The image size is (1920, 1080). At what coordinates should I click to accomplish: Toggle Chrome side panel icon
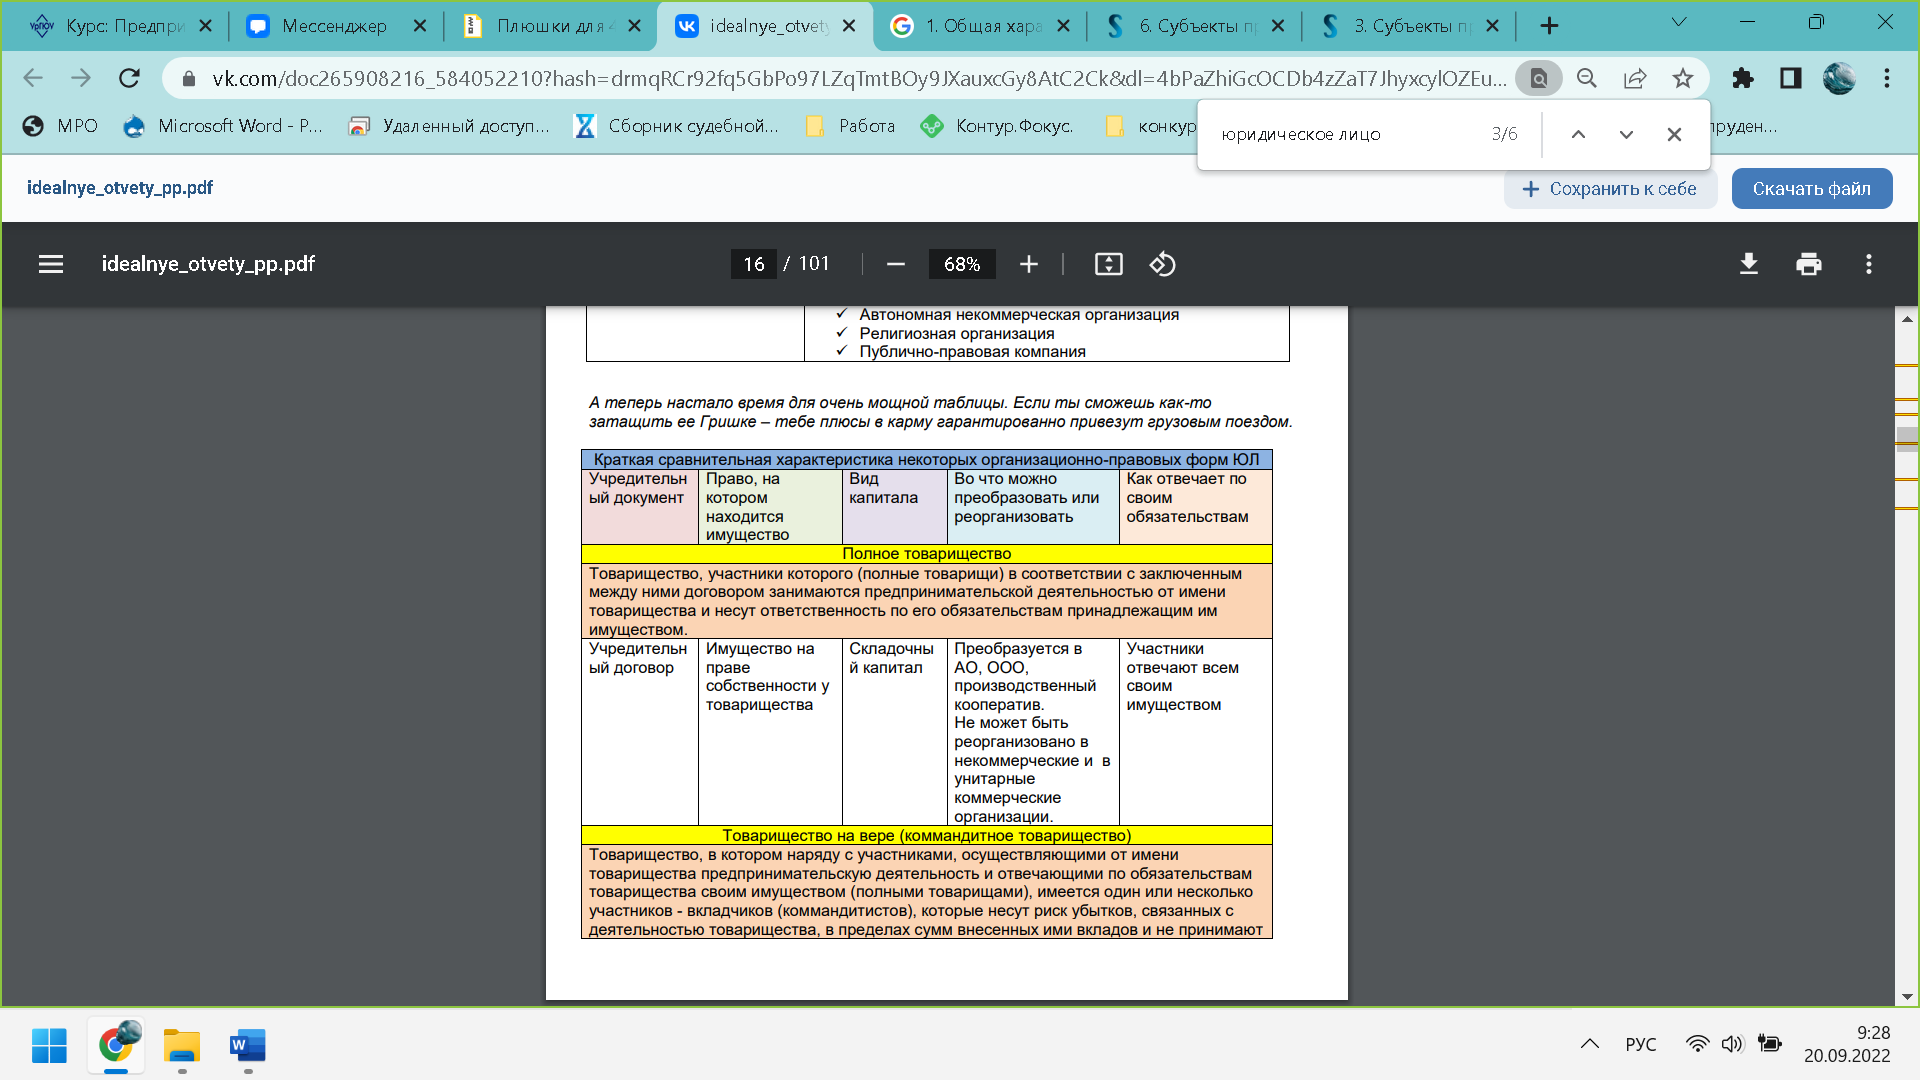click(x=1791, y=78)
